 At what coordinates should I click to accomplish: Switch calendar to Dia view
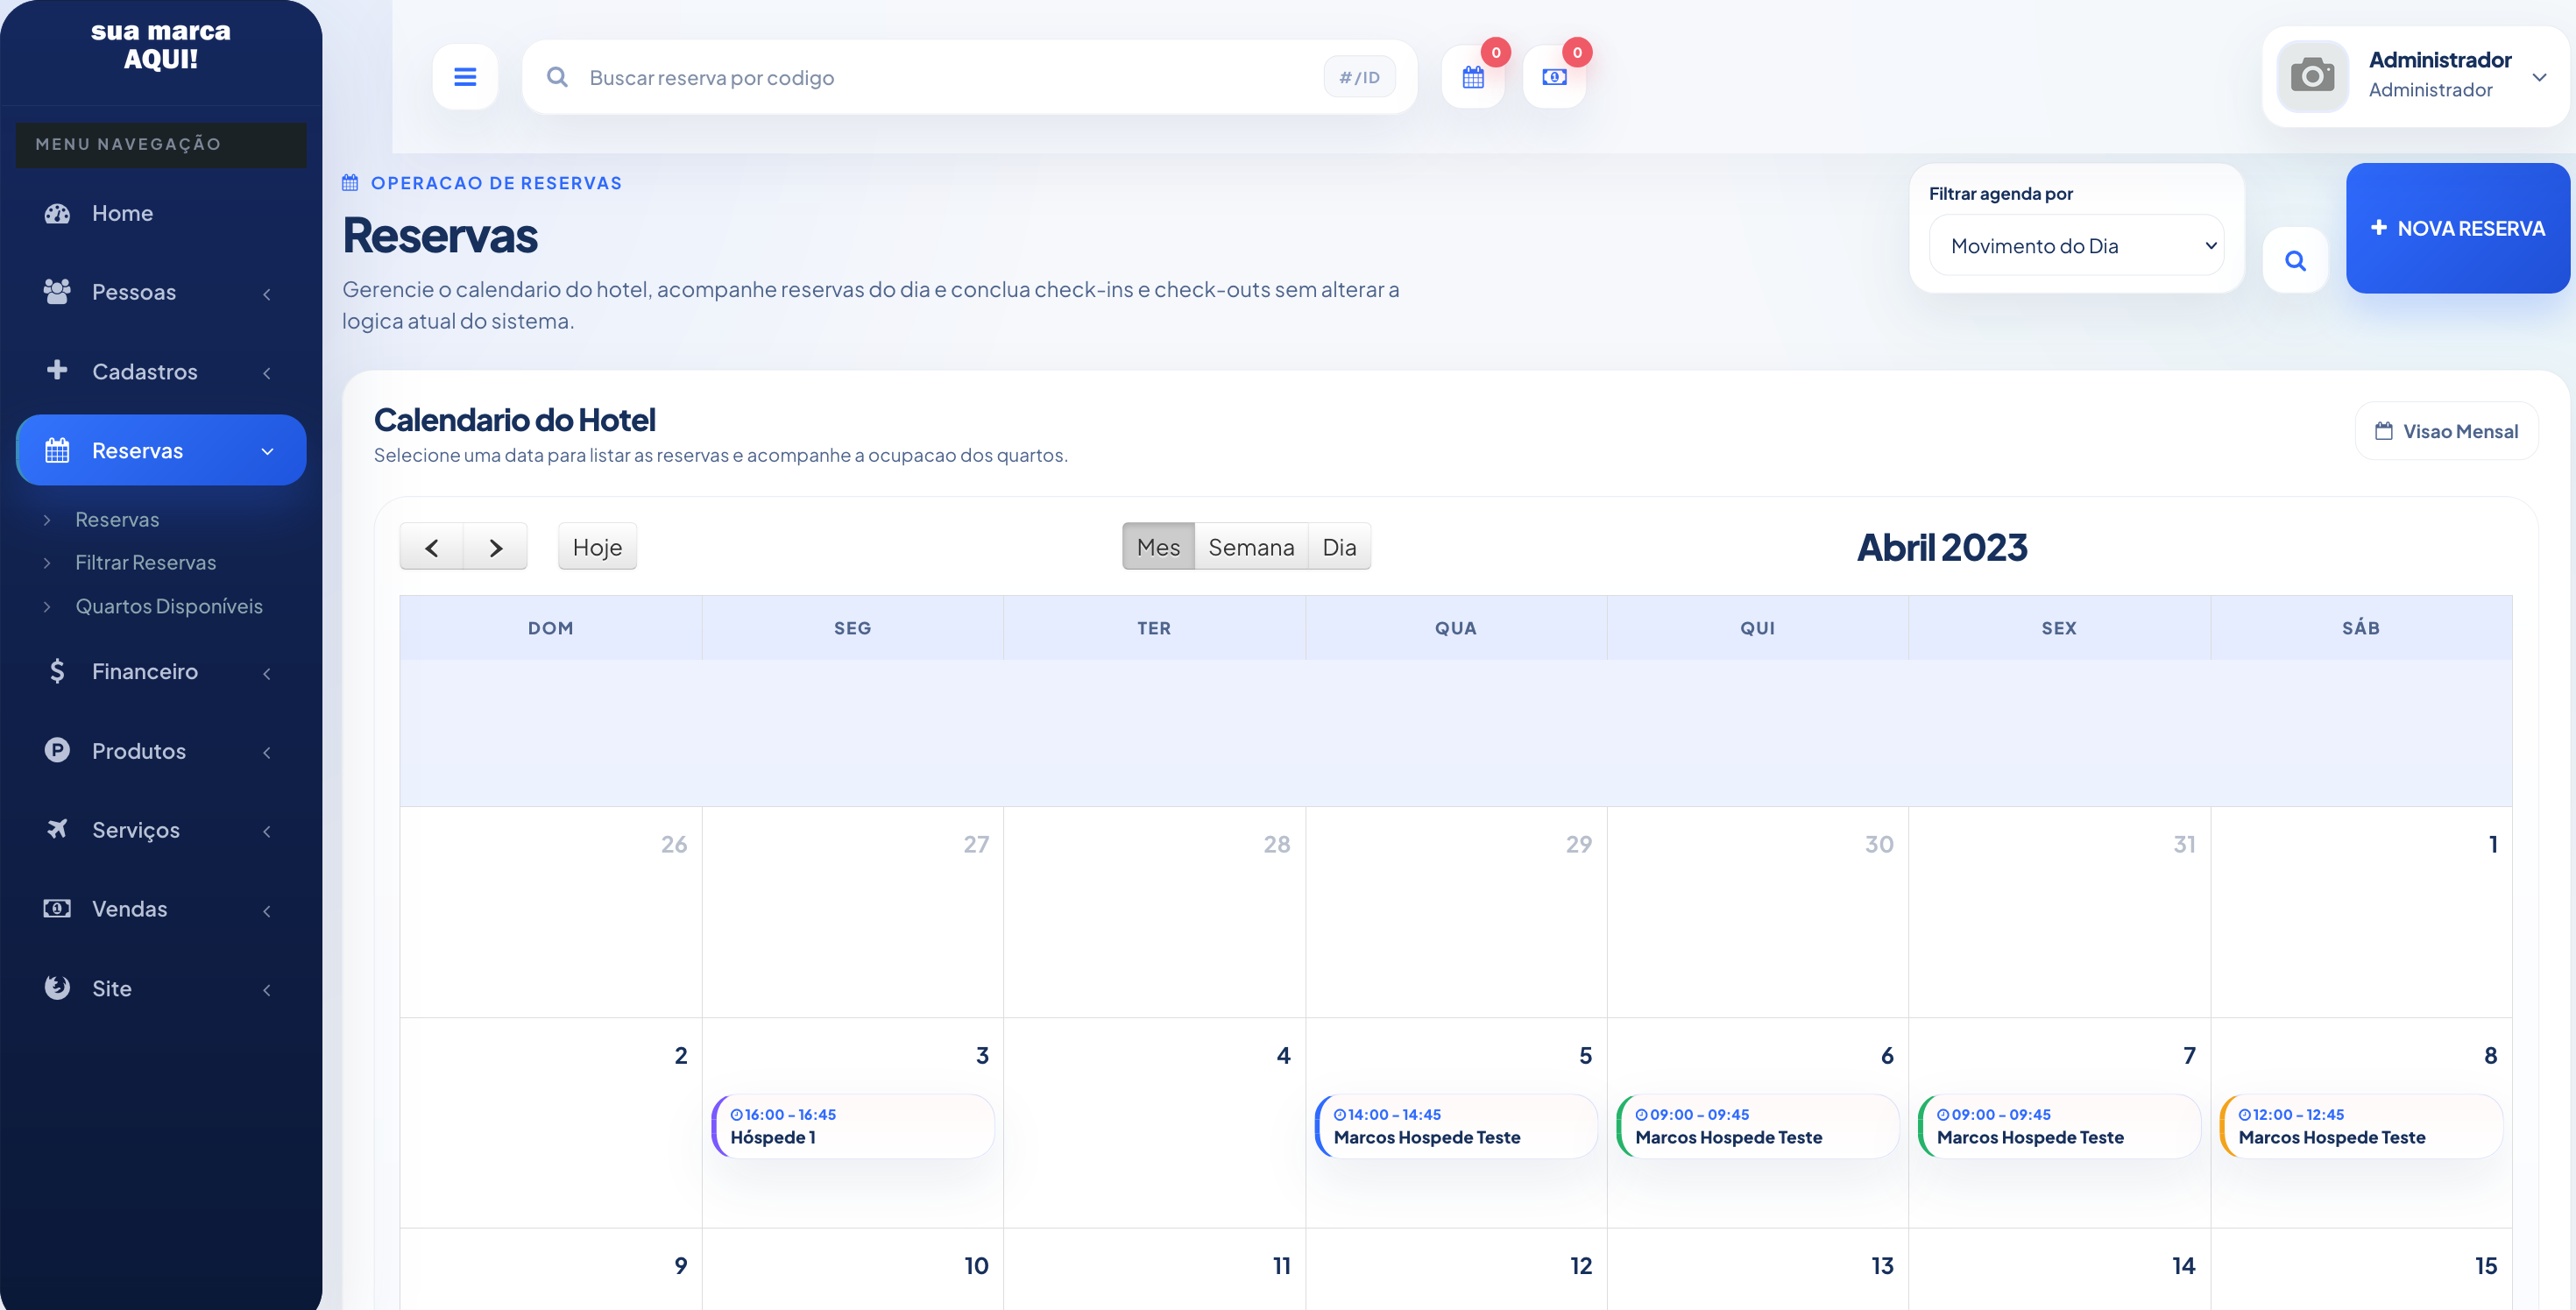1339,547
